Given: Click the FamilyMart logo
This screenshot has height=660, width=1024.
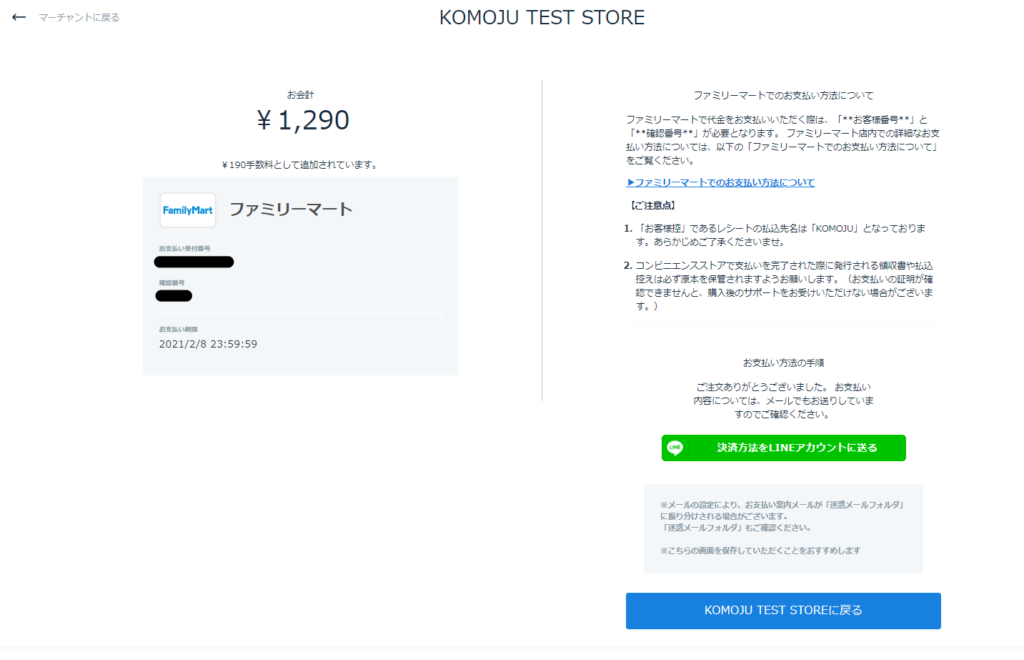Looking at the screenshot, I should point(188,210).
